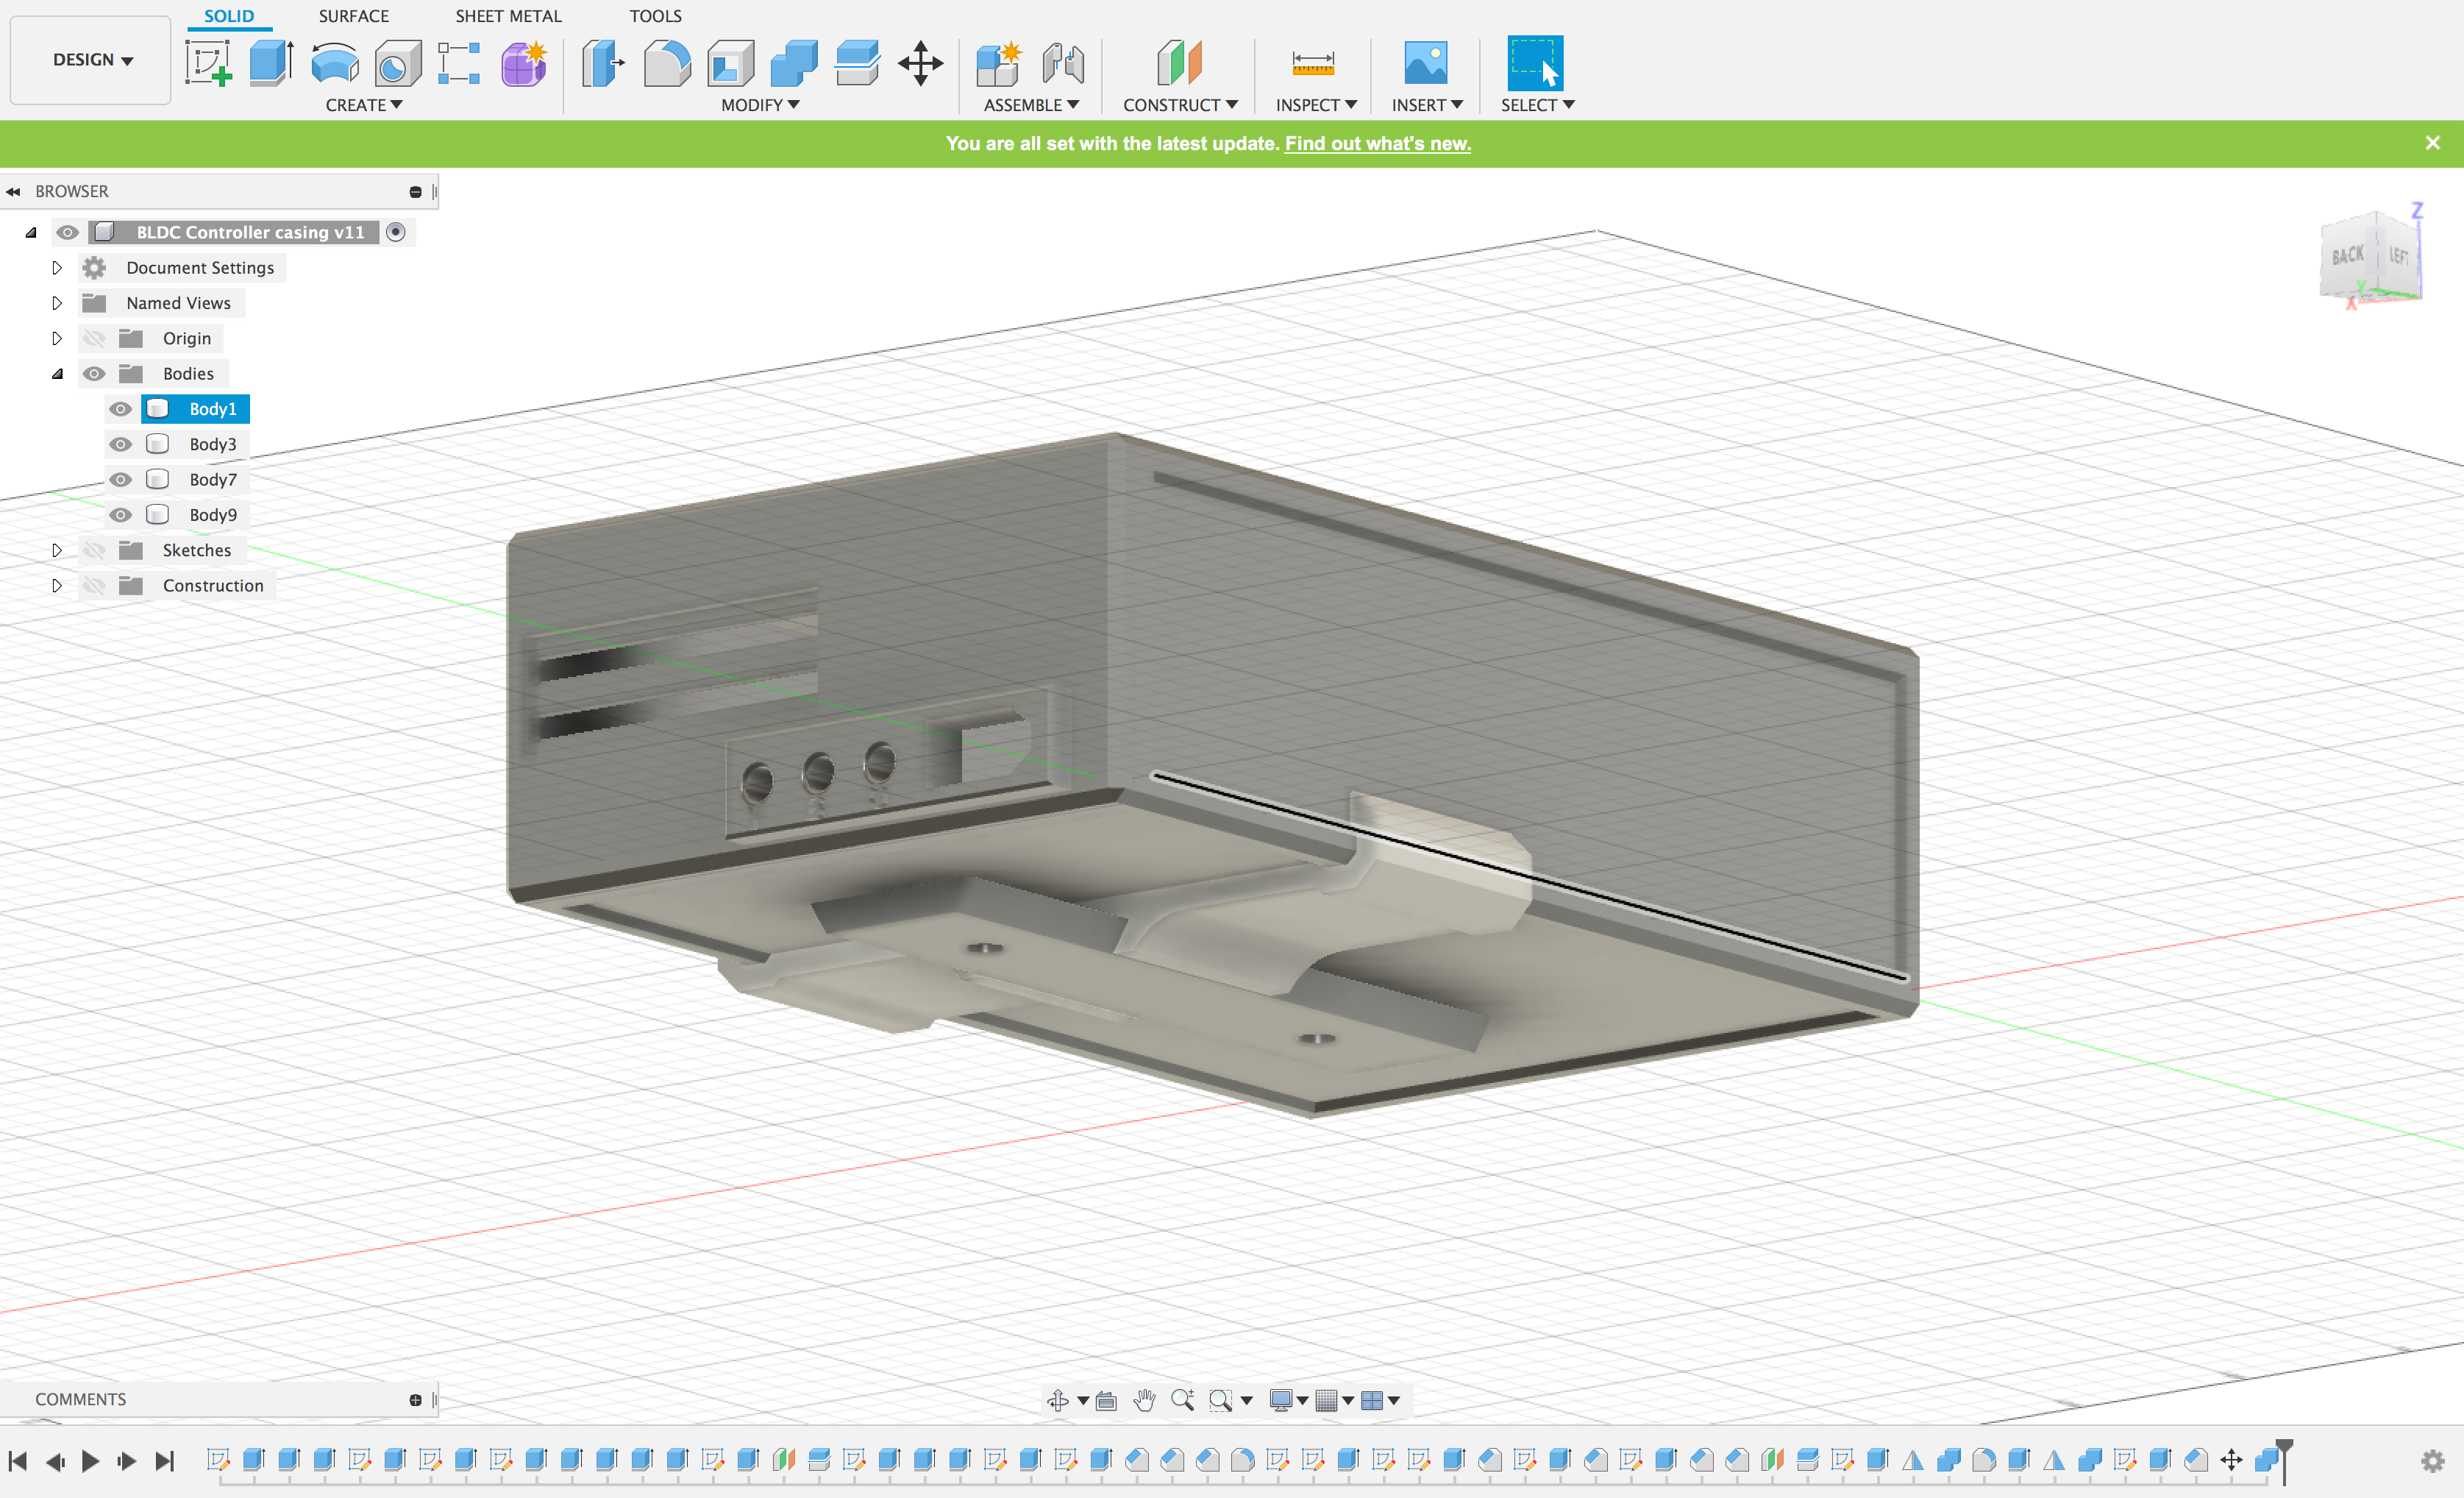Select the Extrude tool icon
This screenshot has width=2464, height=1498.
point(271,63)
